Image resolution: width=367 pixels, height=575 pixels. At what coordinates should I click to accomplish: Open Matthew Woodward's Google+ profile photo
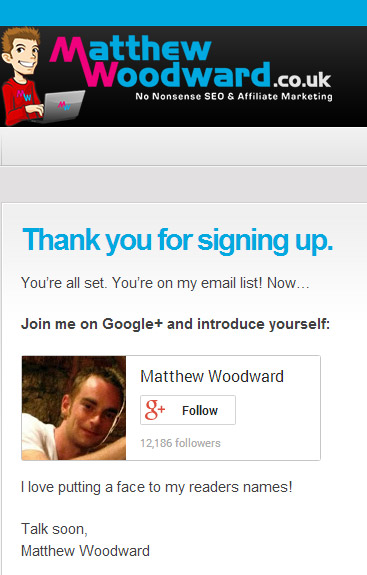point(74,408)
